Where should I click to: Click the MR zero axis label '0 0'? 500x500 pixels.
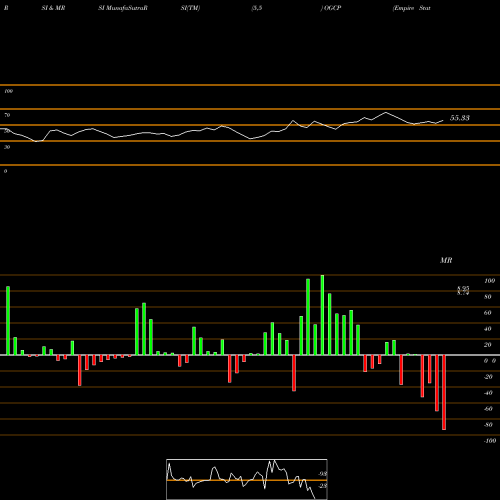[490, 361]
